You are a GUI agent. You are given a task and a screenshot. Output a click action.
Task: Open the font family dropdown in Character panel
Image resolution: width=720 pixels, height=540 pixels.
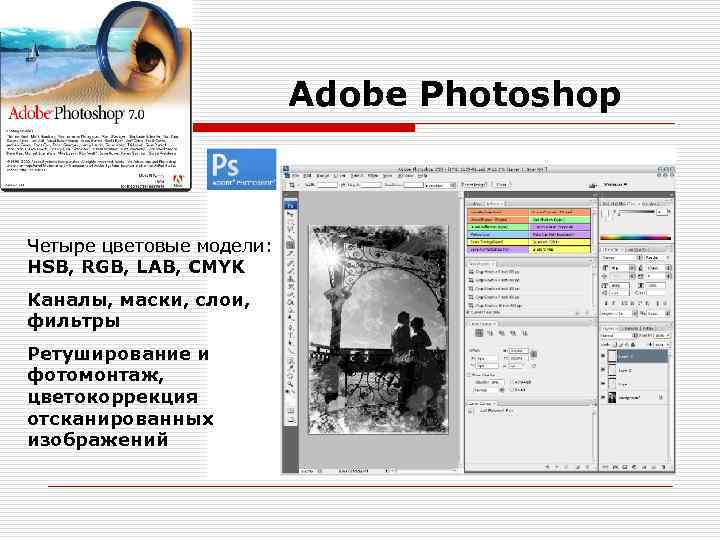(x=622, y=258)
